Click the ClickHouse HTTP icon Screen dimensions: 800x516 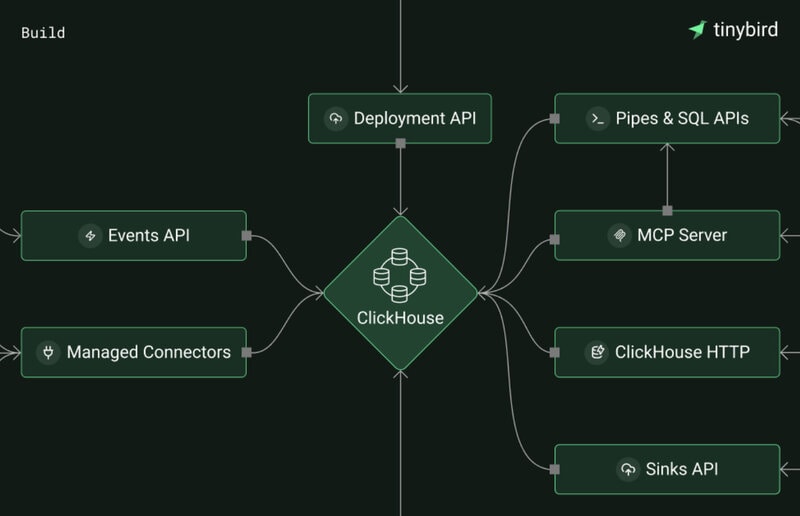pos(597,352)
